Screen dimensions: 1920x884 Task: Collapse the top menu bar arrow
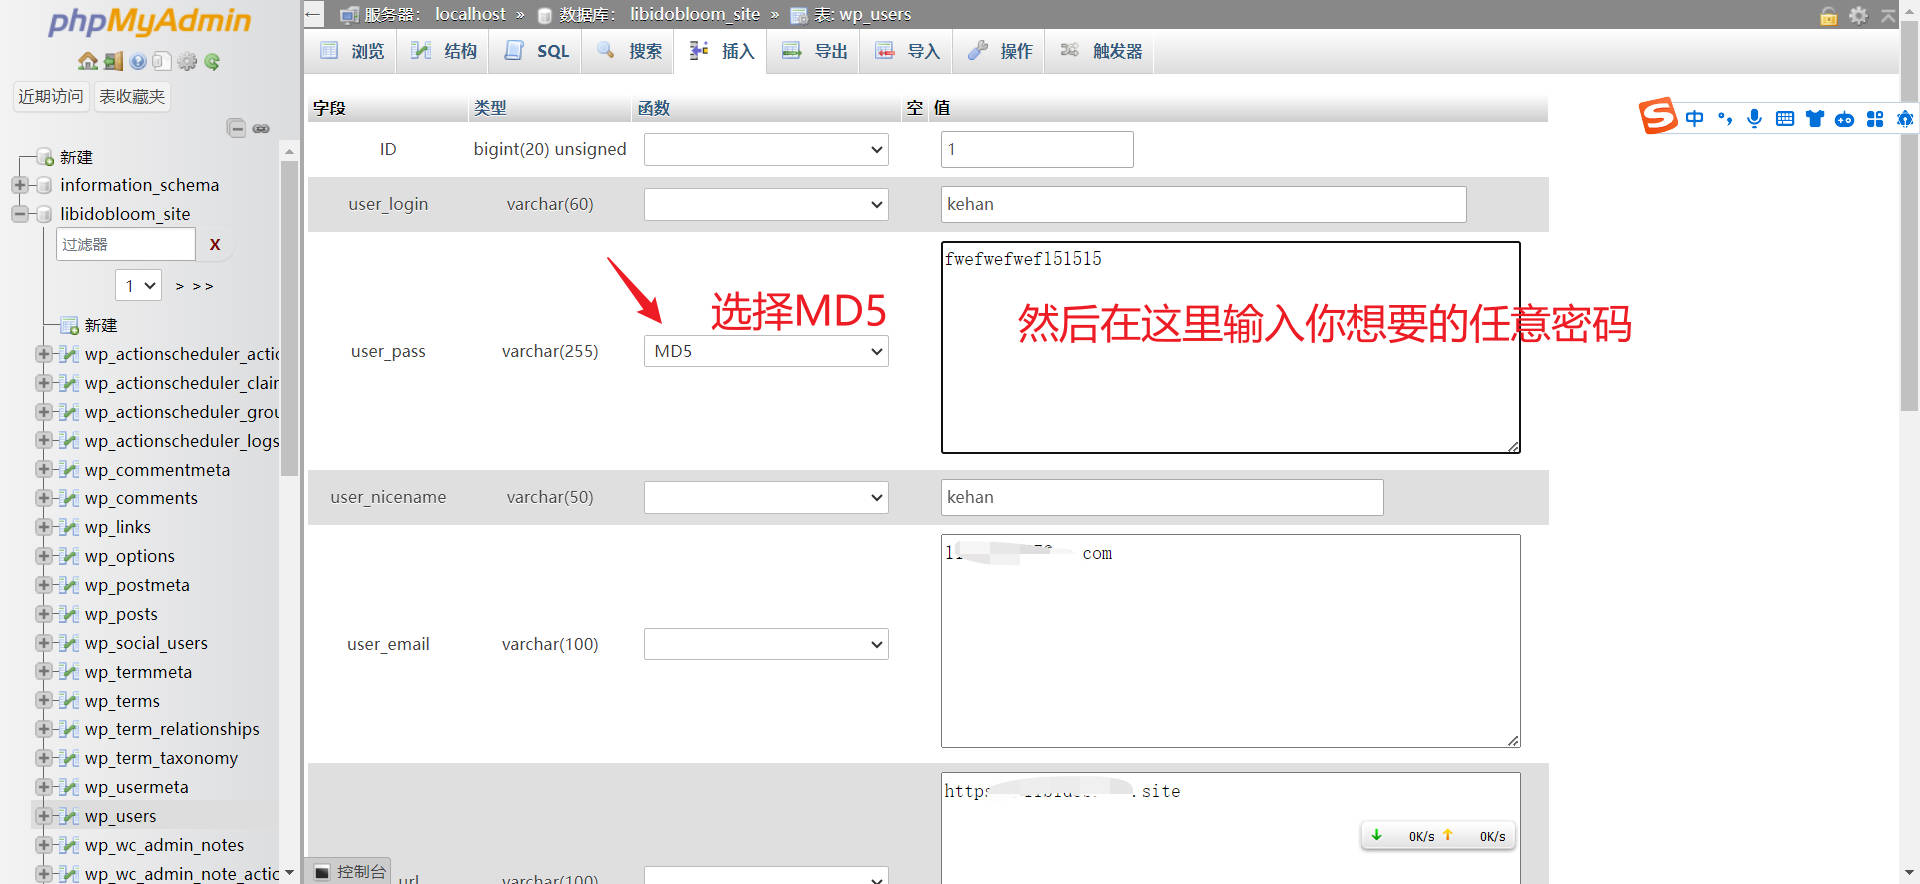click(1888, 15)
